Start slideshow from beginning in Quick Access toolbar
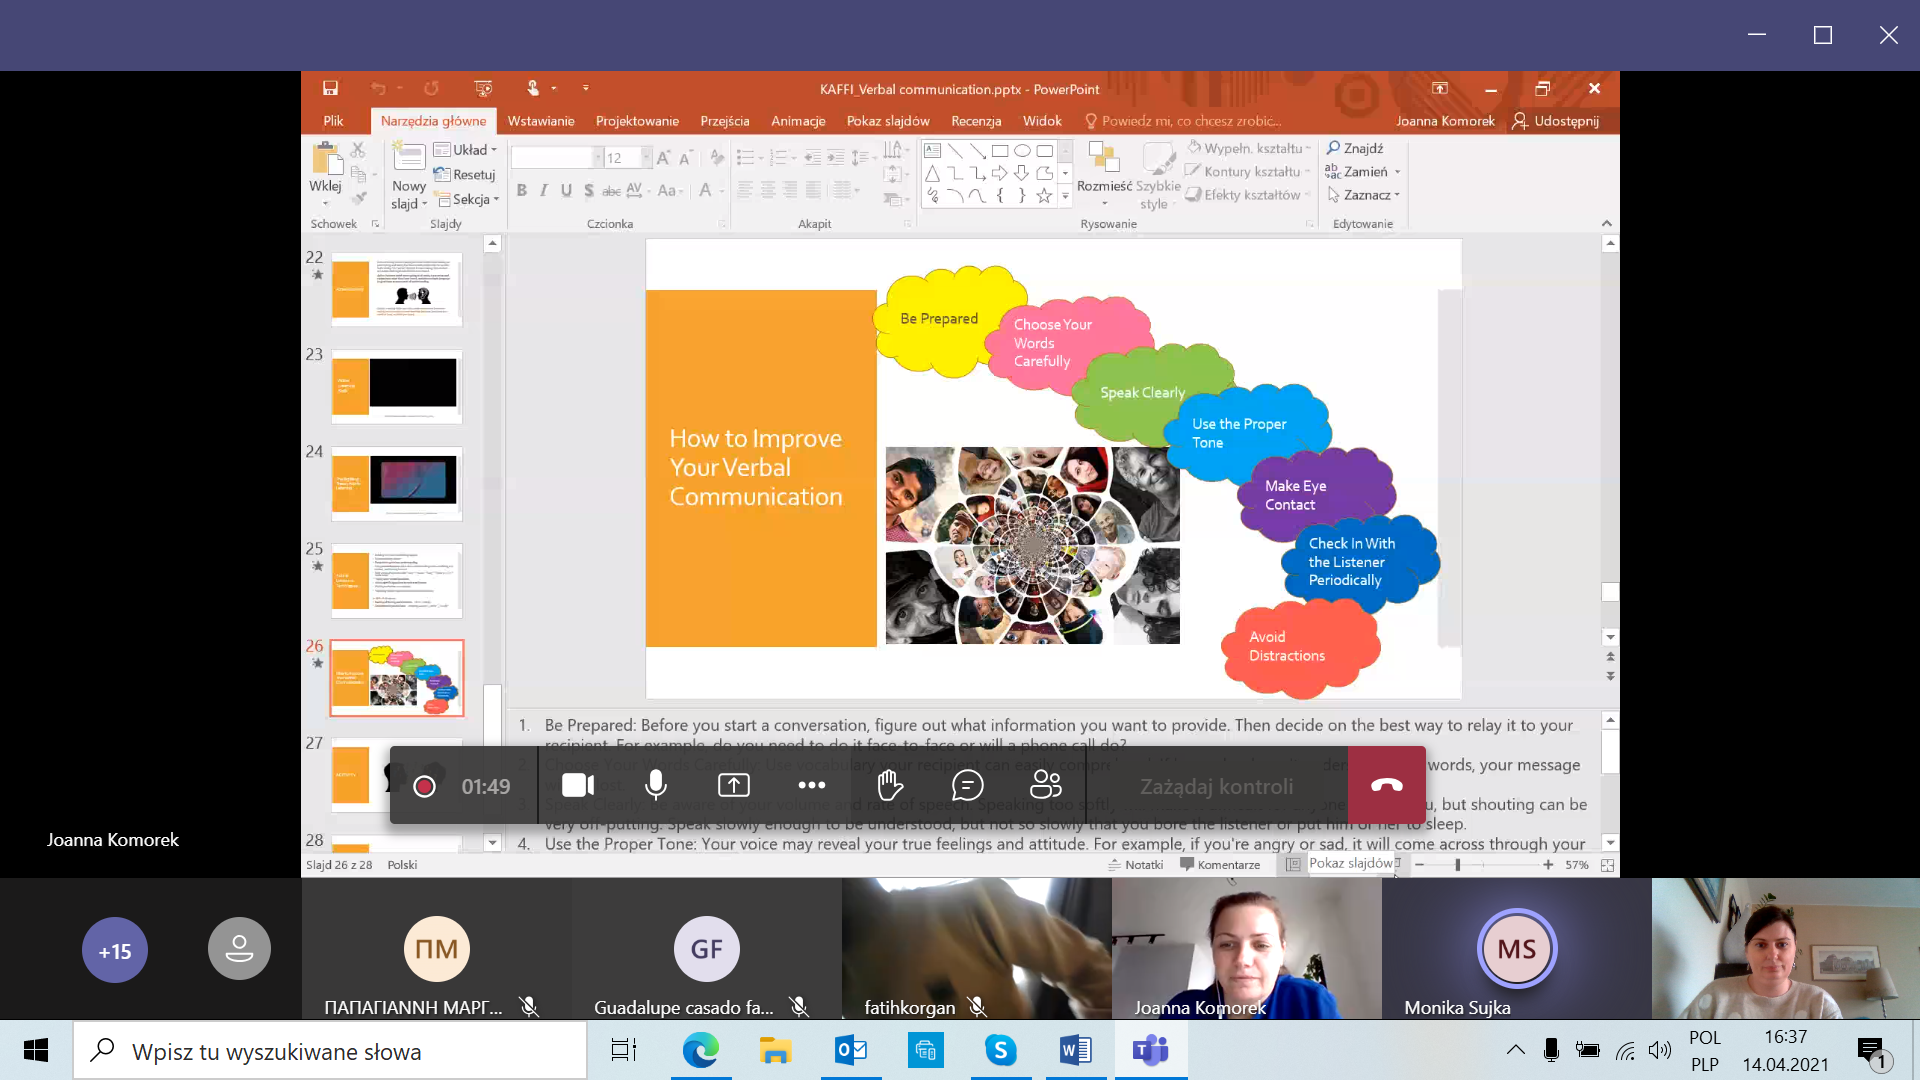Screen dimensions: 1920x1080 coord(483,88)
